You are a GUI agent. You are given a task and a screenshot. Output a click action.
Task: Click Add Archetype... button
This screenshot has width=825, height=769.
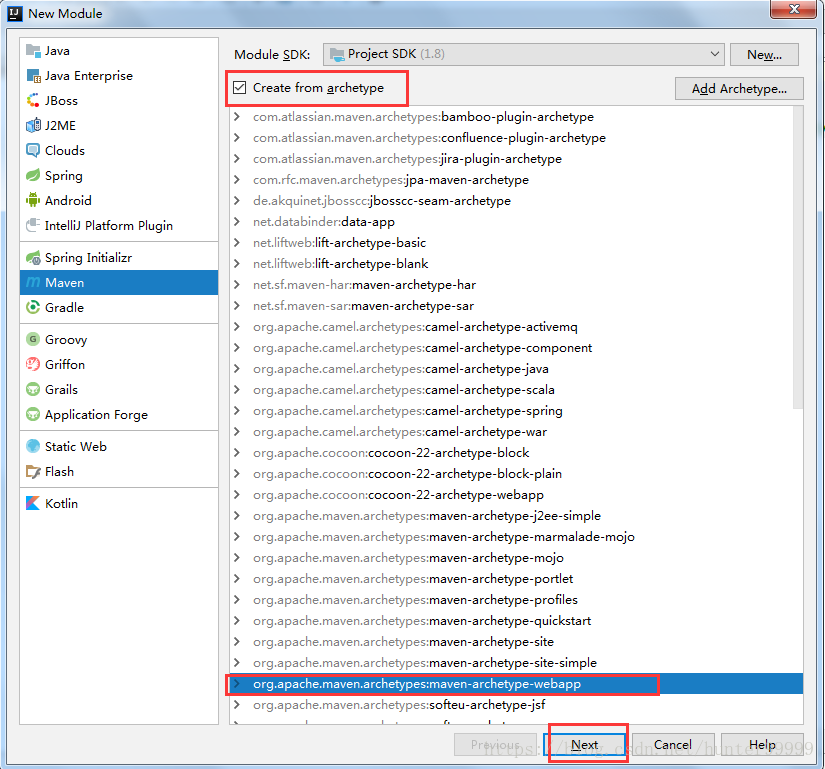click(739, 89)
